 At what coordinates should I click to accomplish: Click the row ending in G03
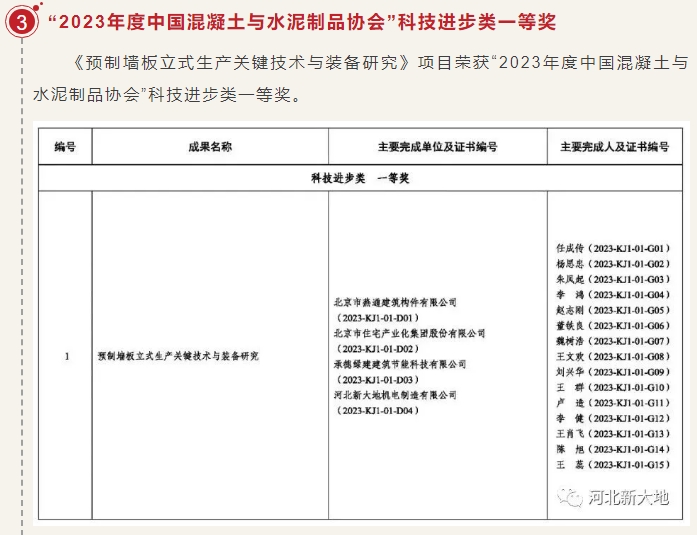pos(613,279)
